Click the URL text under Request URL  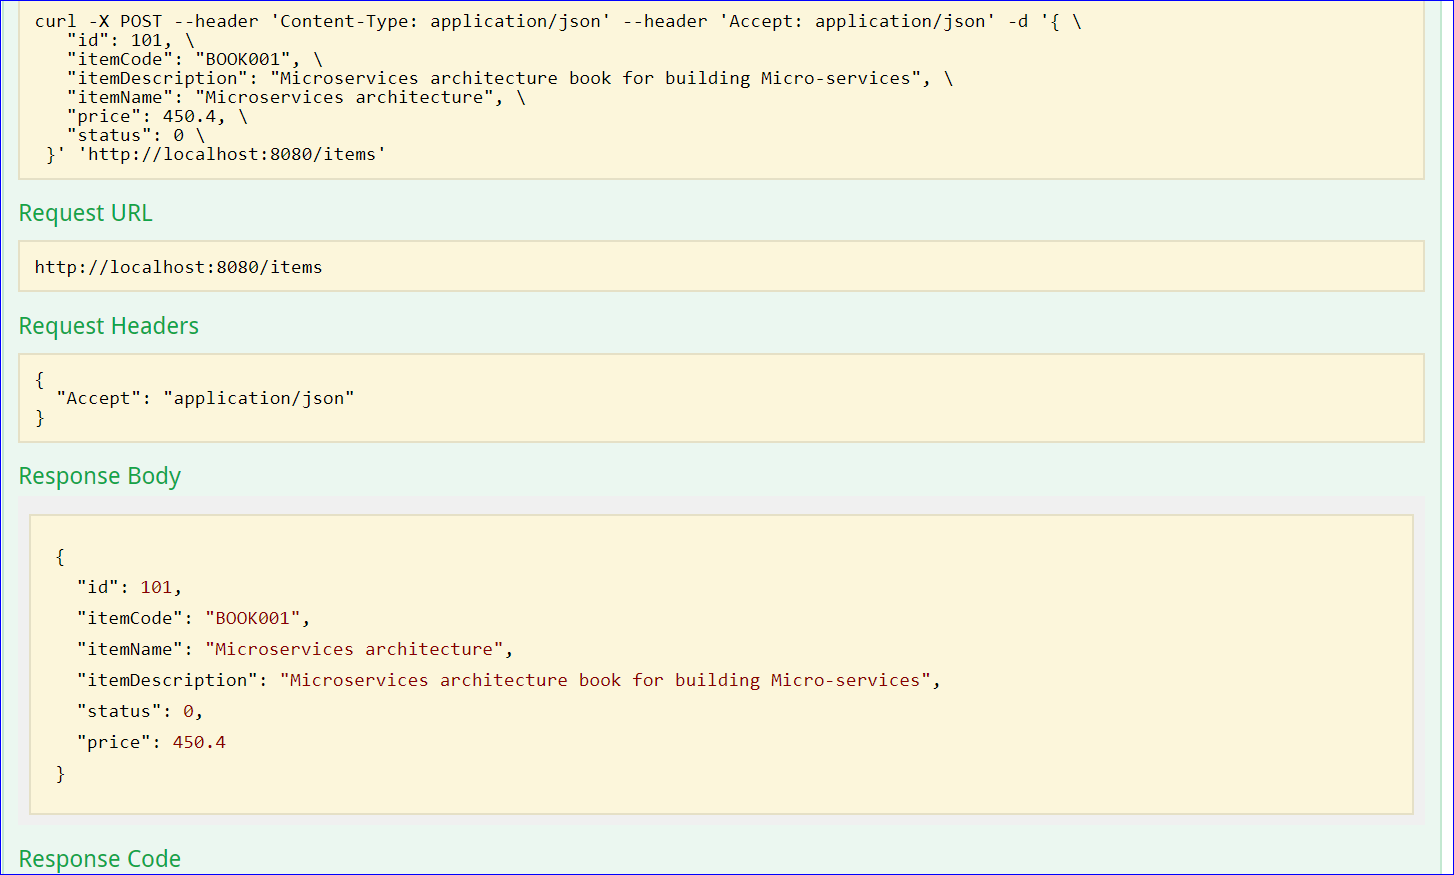point(178,267)
